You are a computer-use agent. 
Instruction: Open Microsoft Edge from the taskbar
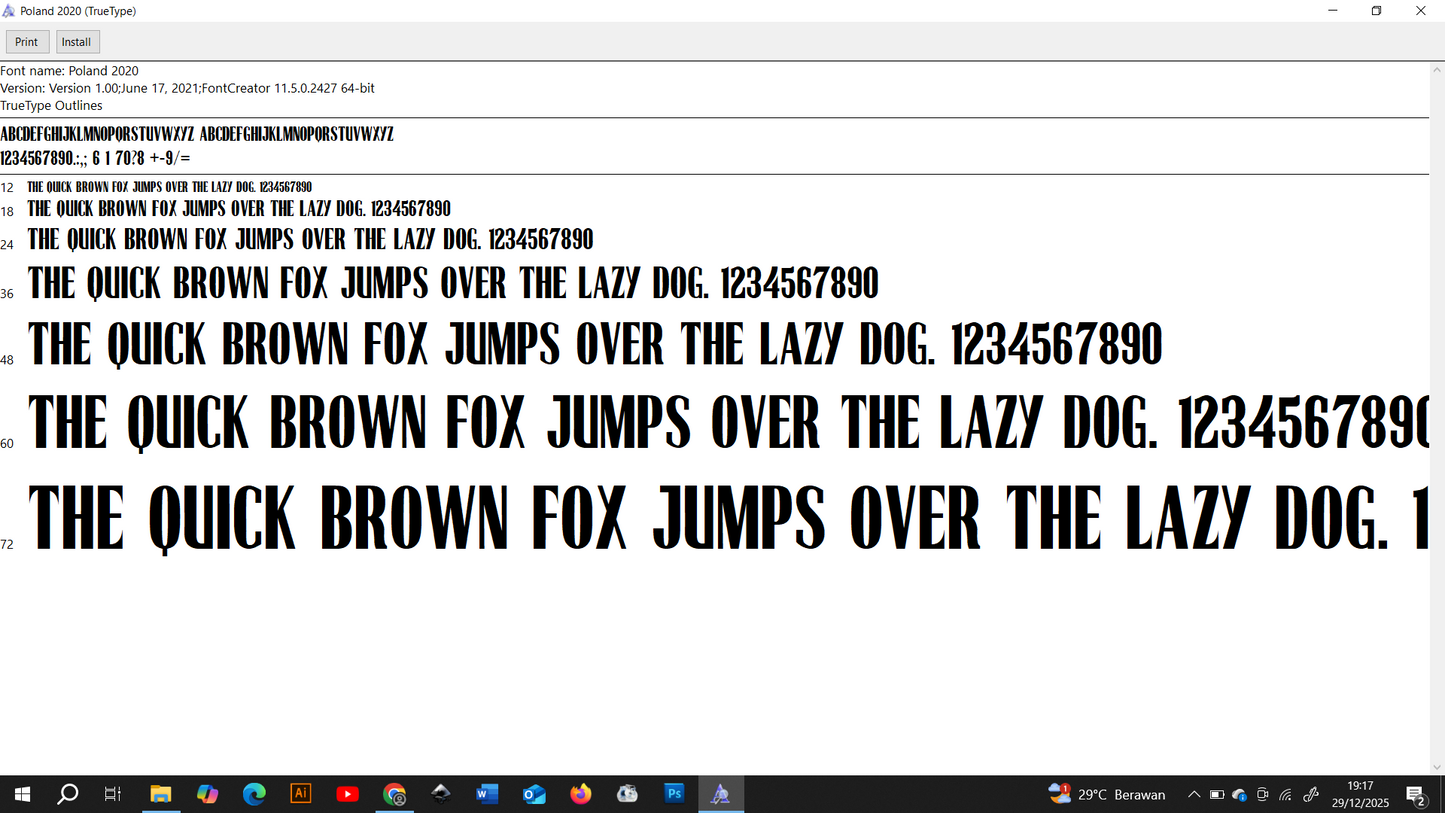click(x=254, y=794)
